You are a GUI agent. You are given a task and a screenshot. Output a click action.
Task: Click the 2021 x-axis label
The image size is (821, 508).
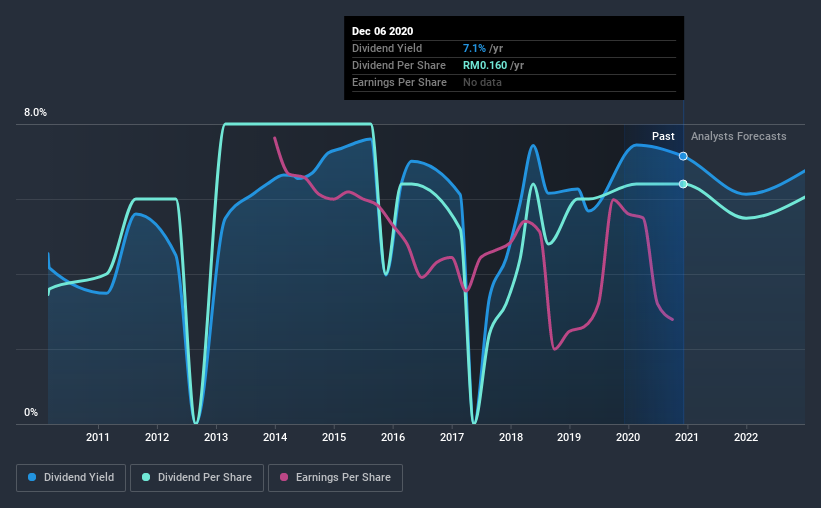click(x=686, y=437)
